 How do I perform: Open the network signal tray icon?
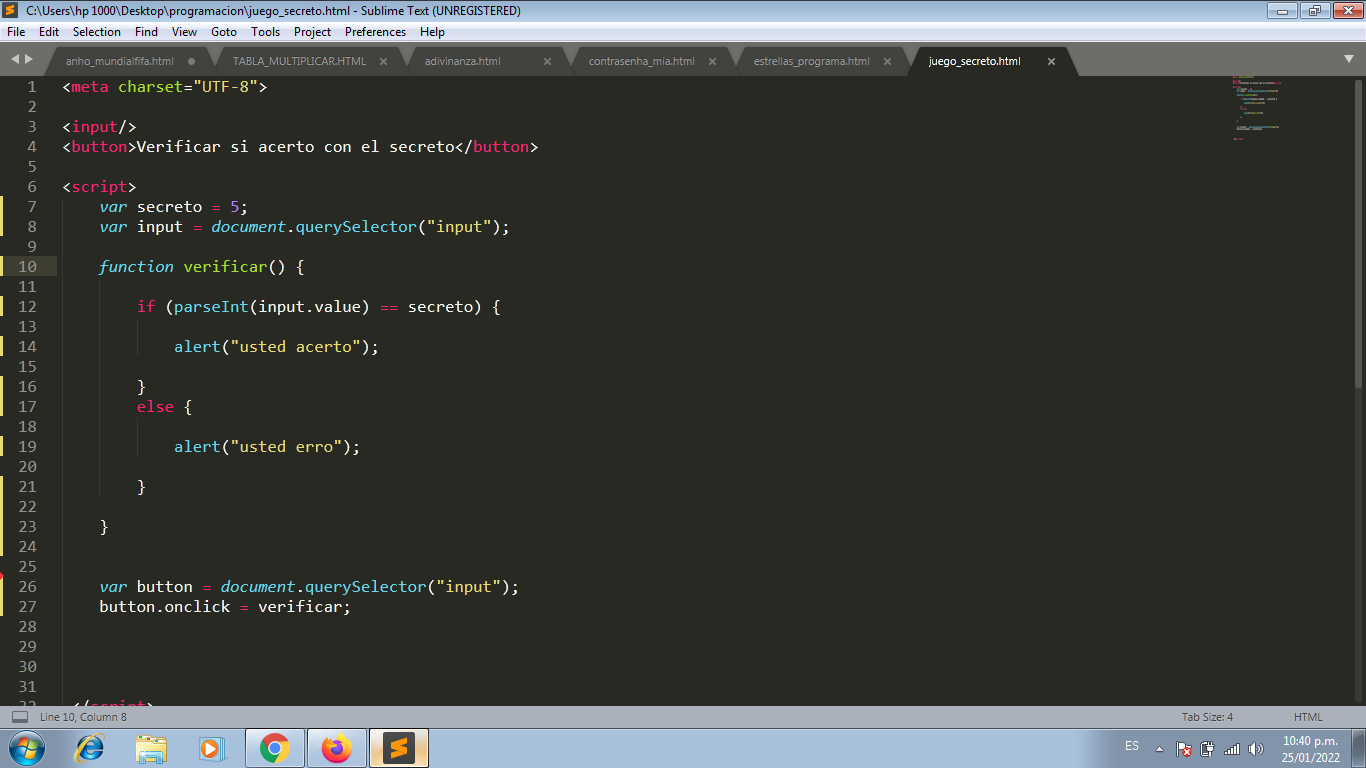[1232, 748]
